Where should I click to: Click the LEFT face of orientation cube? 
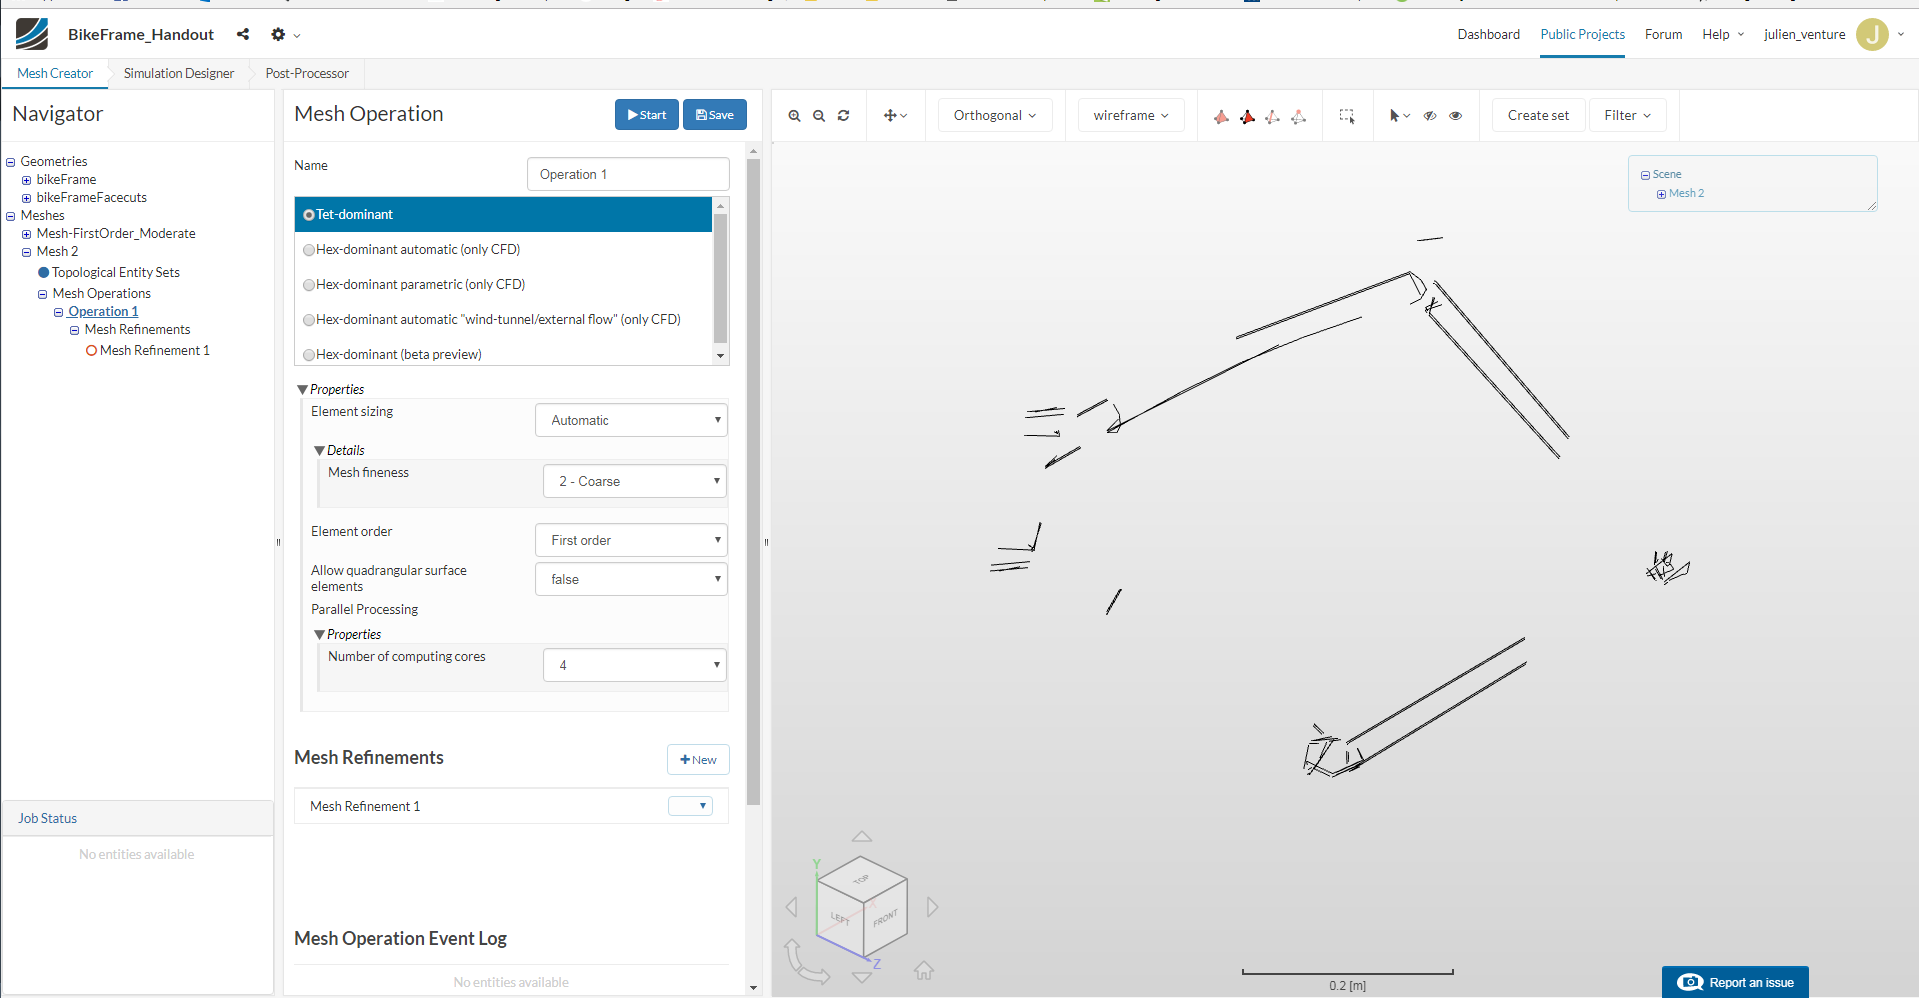point(840,916)
